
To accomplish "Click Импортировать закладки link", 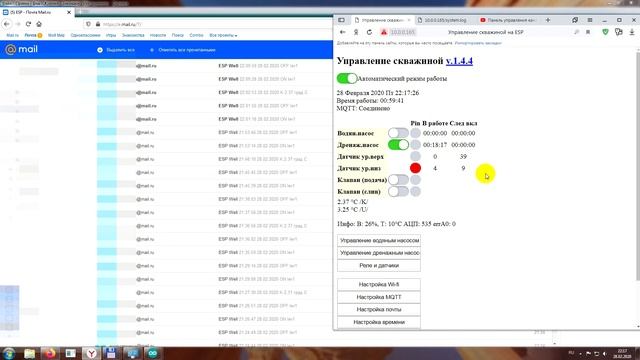I will pos(478,43).
